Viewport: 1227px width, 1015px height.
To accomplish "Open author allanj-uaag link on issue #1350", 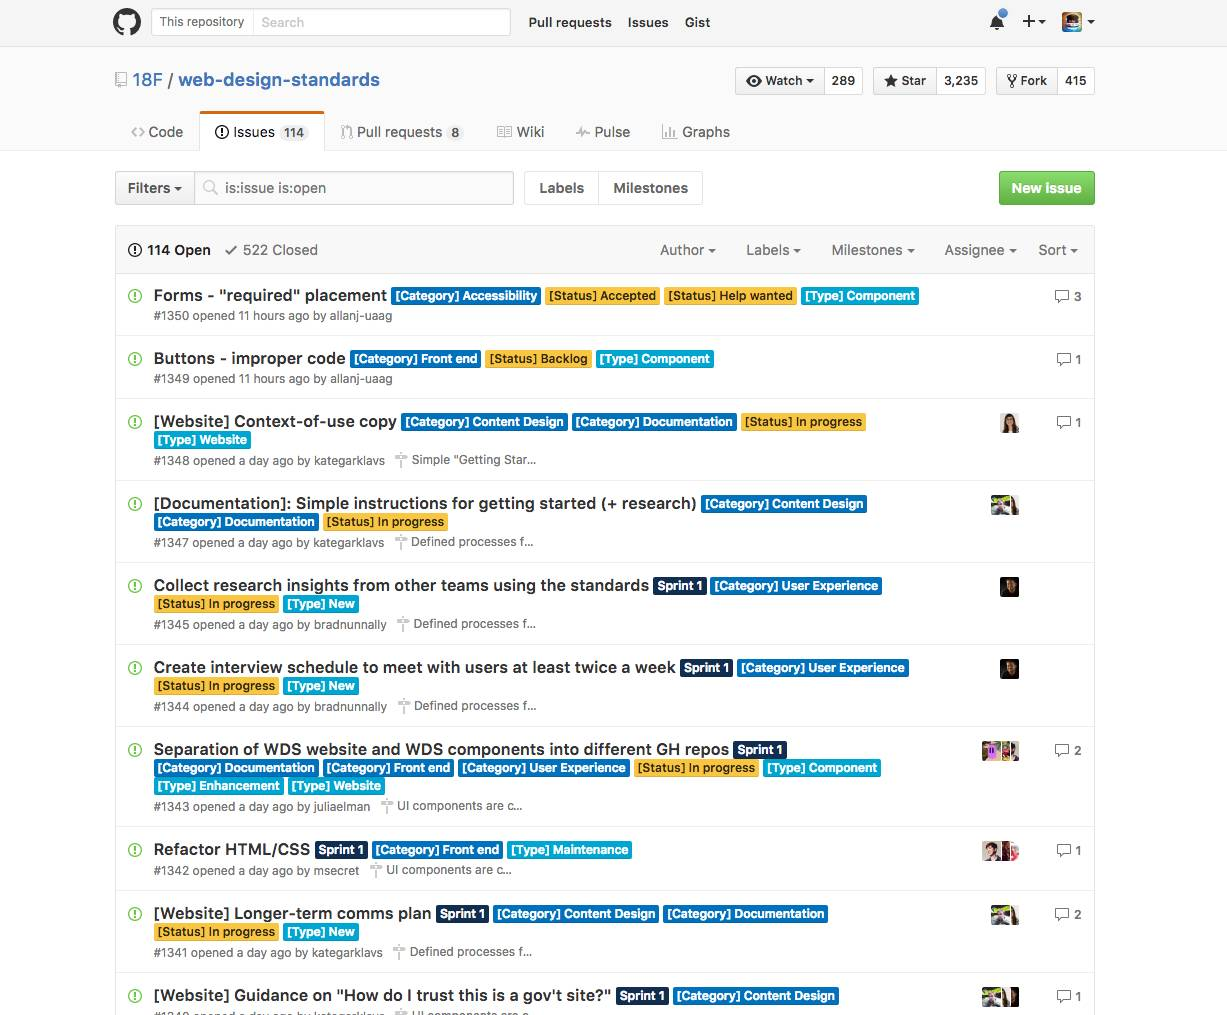I will [361, 316].
